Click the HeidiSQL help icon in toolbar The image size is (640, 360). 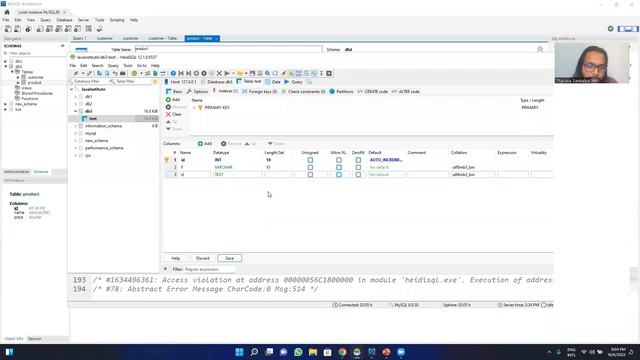tap(173, 73)
